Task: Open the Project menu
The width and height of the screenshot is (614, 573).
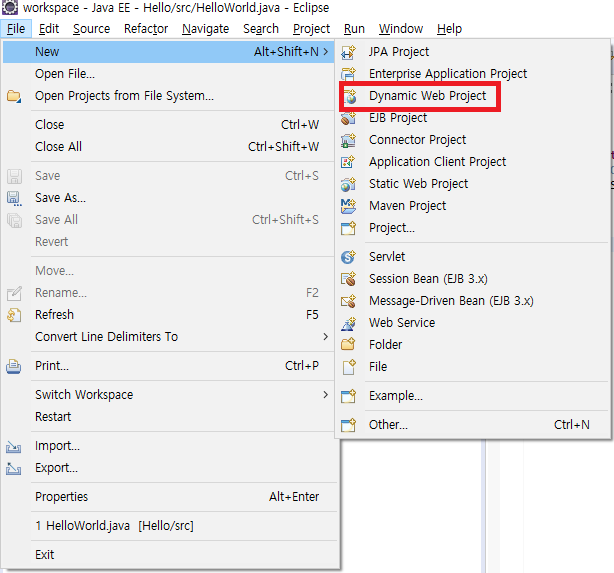Action: 312,29
